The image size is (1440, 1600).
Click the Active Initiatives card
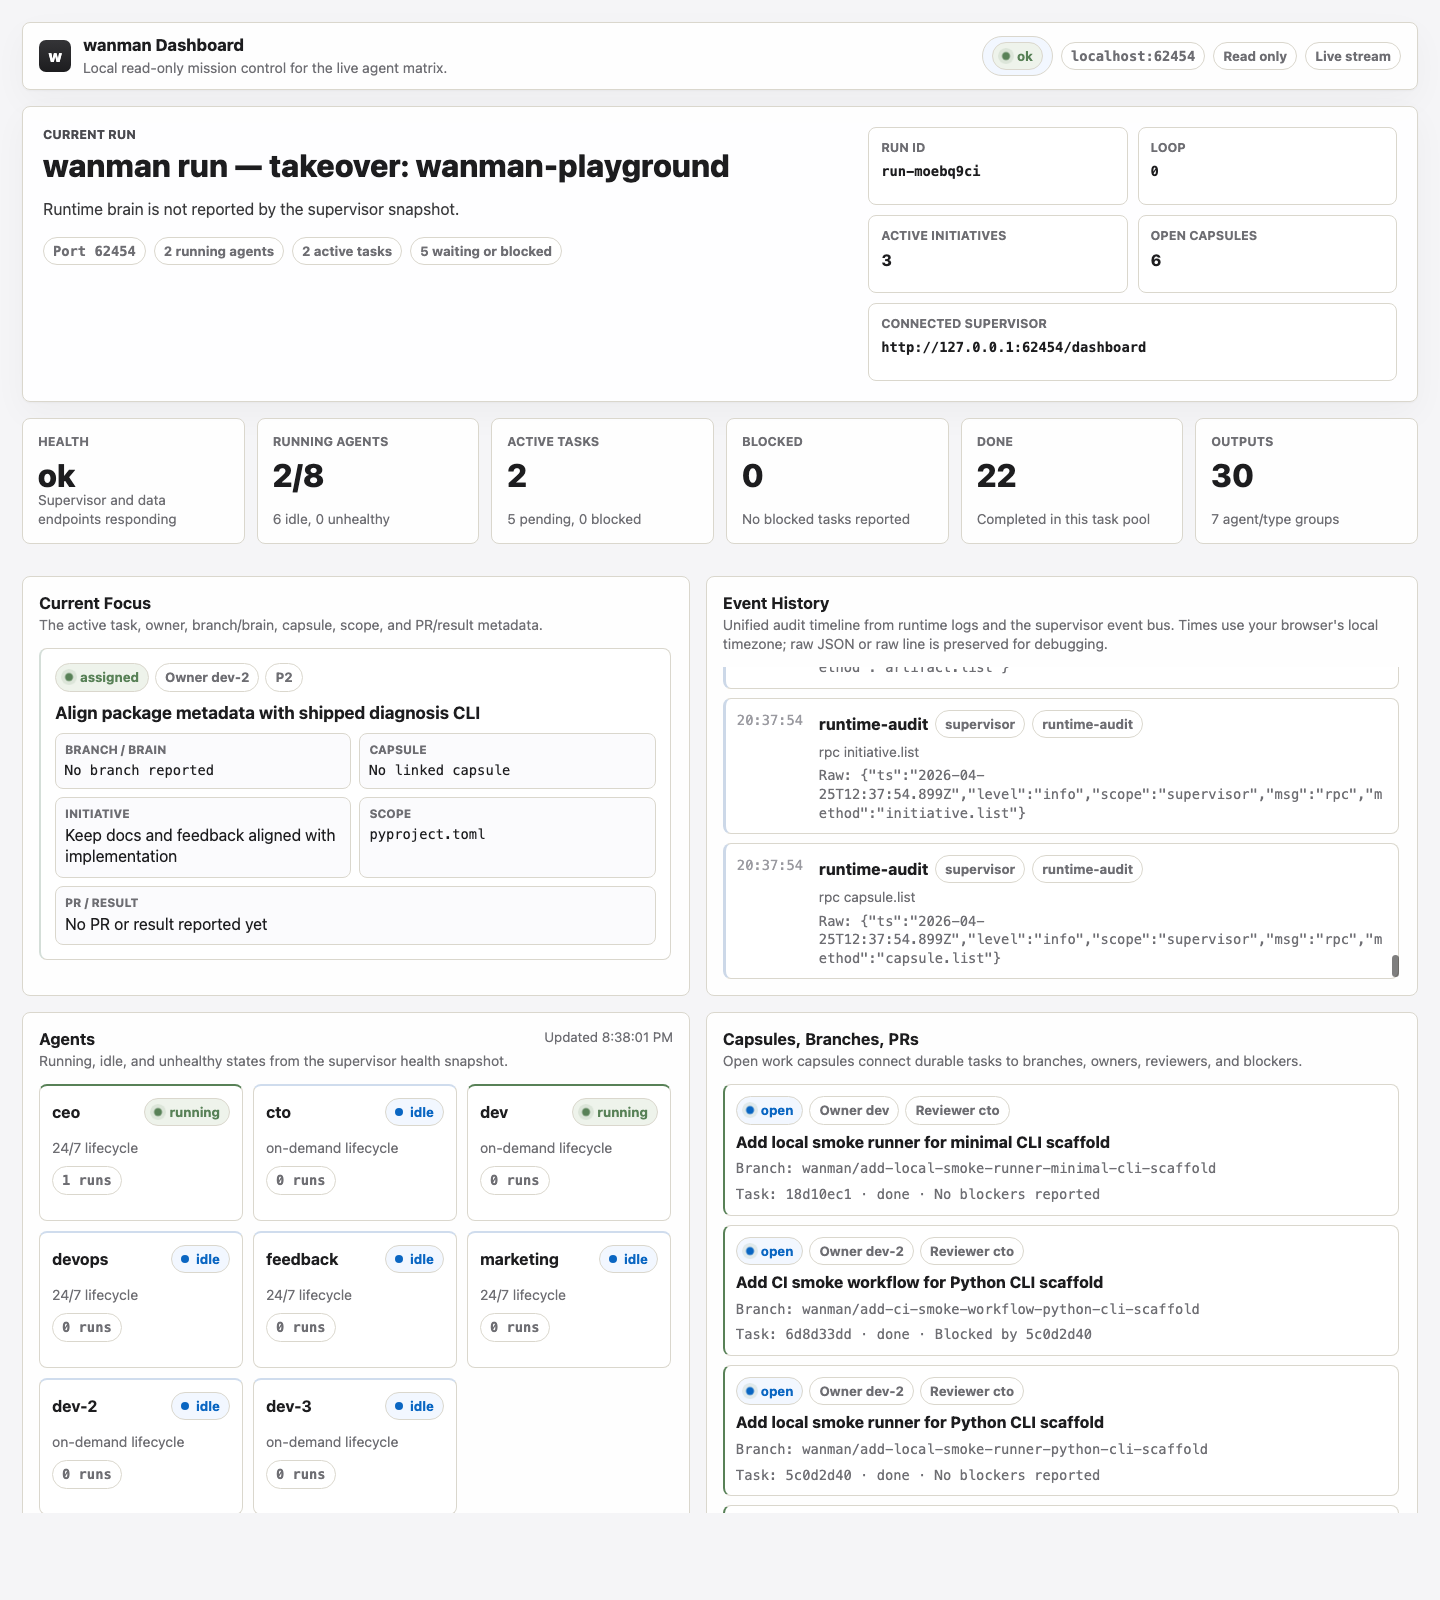coord(997,254)
